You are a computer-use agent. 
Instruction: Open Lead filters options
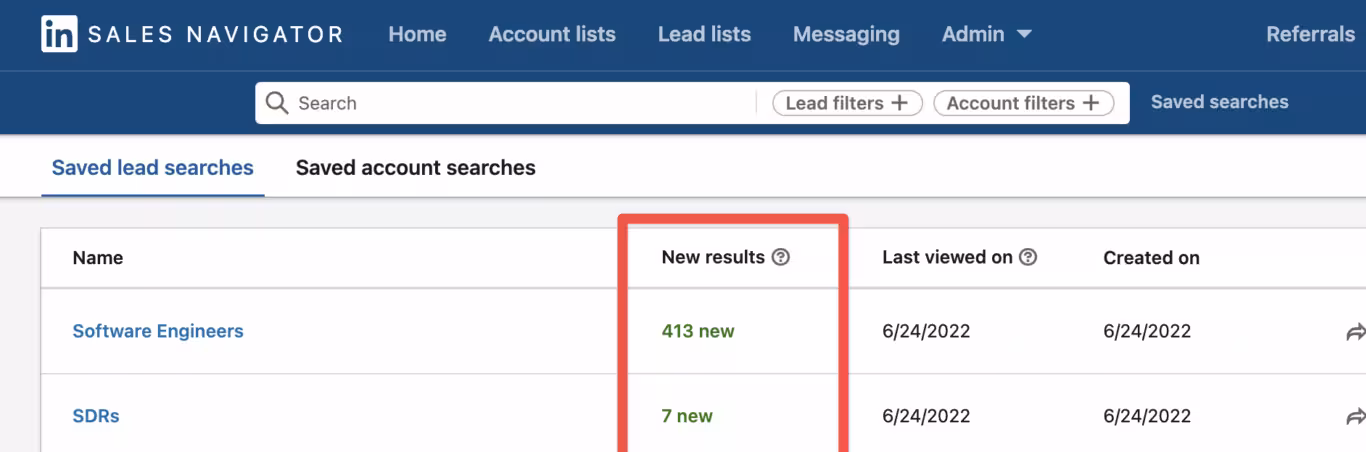(847, 103)
